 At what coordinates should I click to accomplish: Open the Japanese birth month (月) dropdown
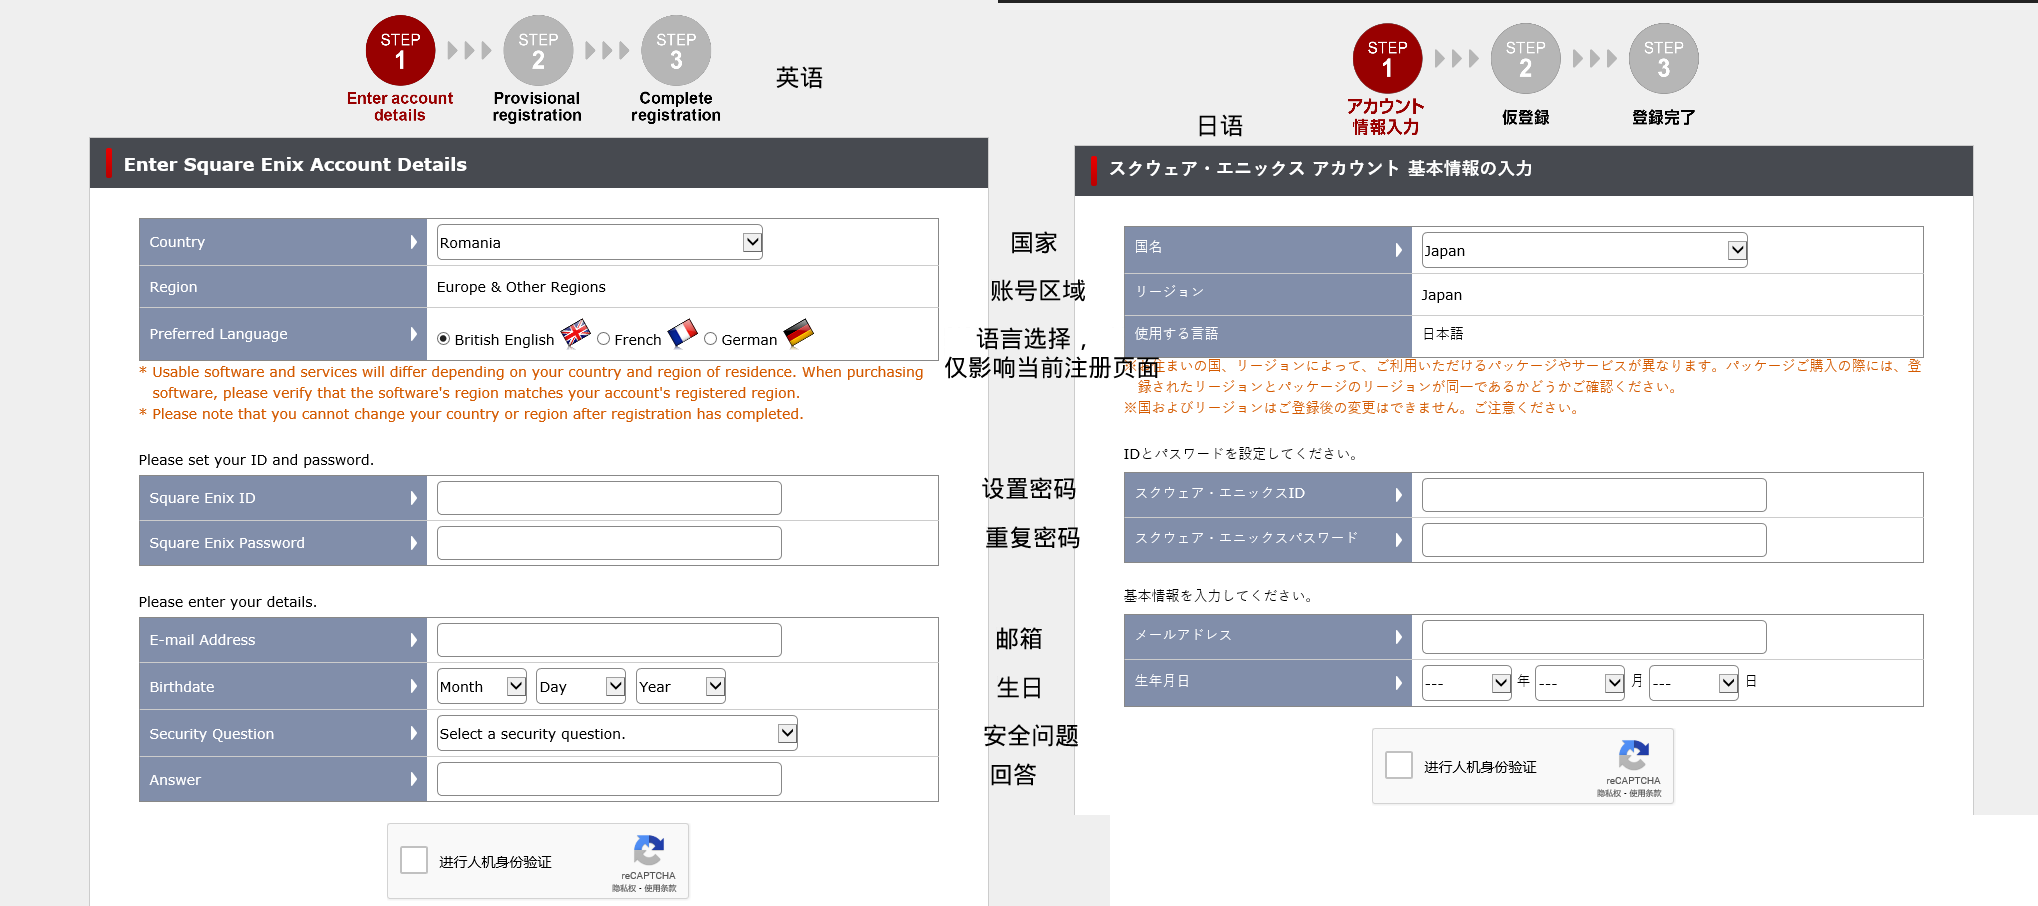point(1580,683)
